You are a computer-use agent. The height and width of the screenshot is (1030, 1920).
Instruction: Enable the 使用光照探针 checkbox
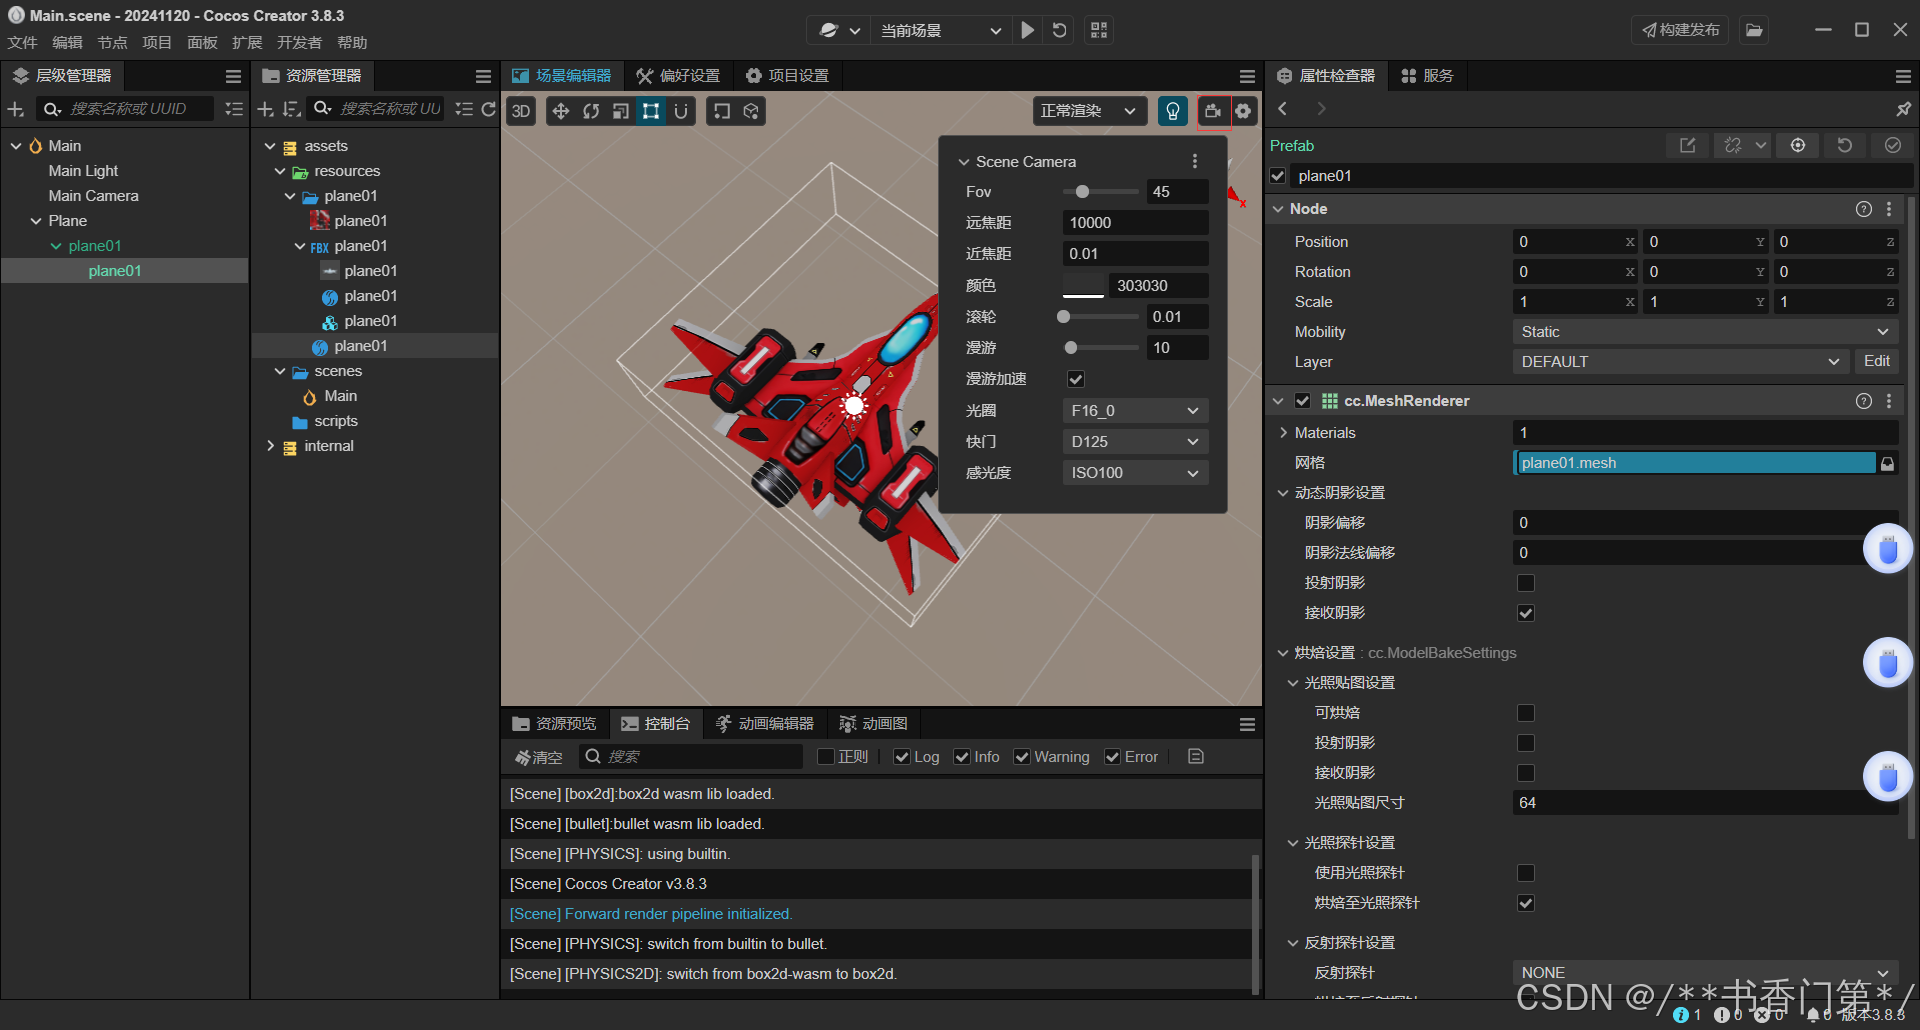click(x=1526, y=873)
